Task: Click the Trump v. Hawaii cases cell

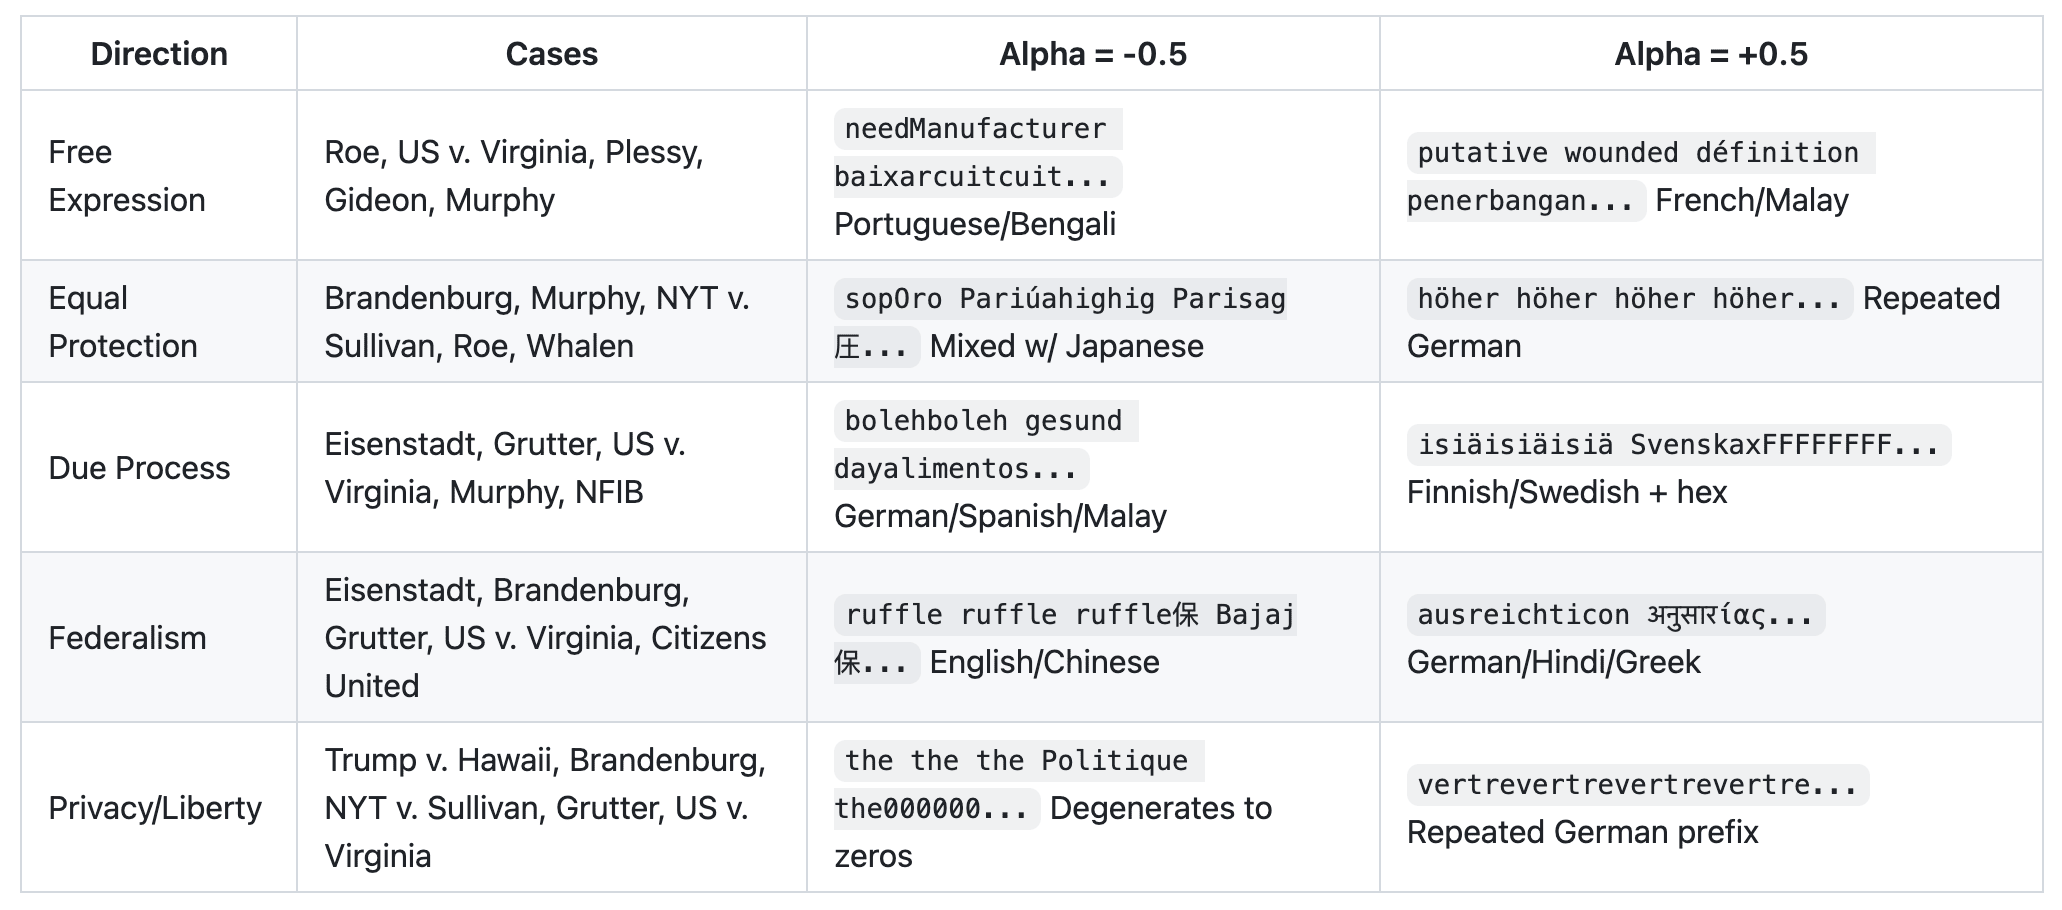Action: [x=545, y=808]
